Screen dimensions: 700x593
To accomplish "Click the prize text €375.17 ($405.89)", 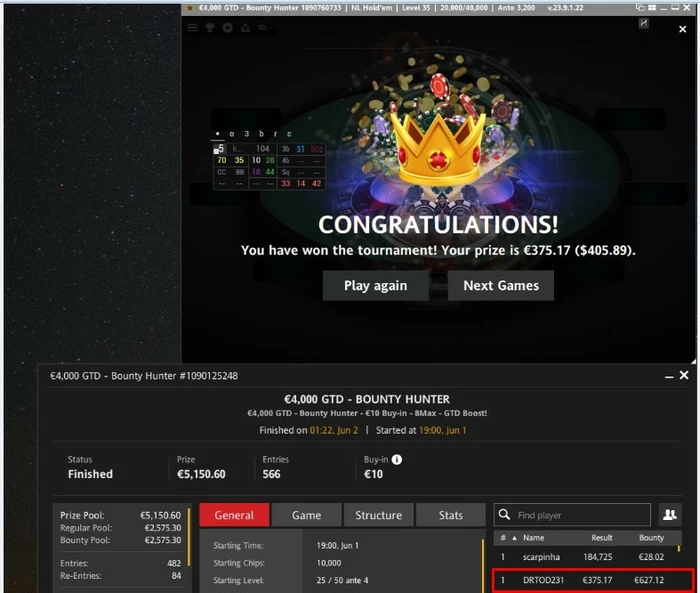I will (x=578, y=250).
